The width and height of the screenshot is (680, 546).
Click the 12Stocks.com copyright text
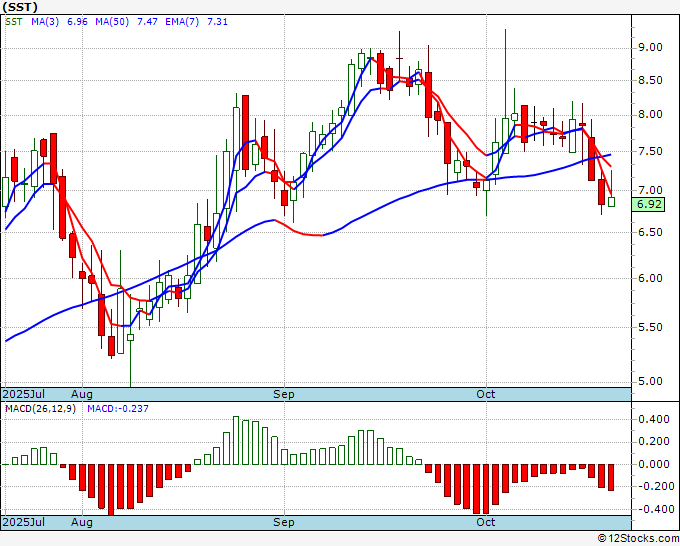[x=638, y=539]
